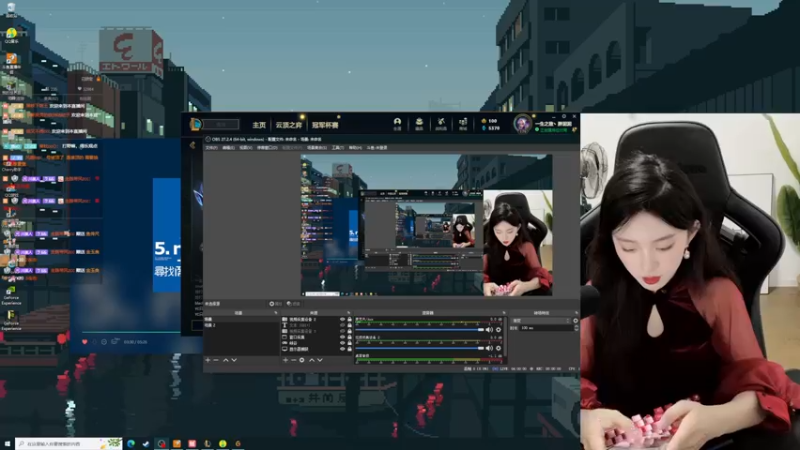Click the heart icon in media player
This screenshot has width=800, height=450.
pyautogui.click(x=85, y=341)
